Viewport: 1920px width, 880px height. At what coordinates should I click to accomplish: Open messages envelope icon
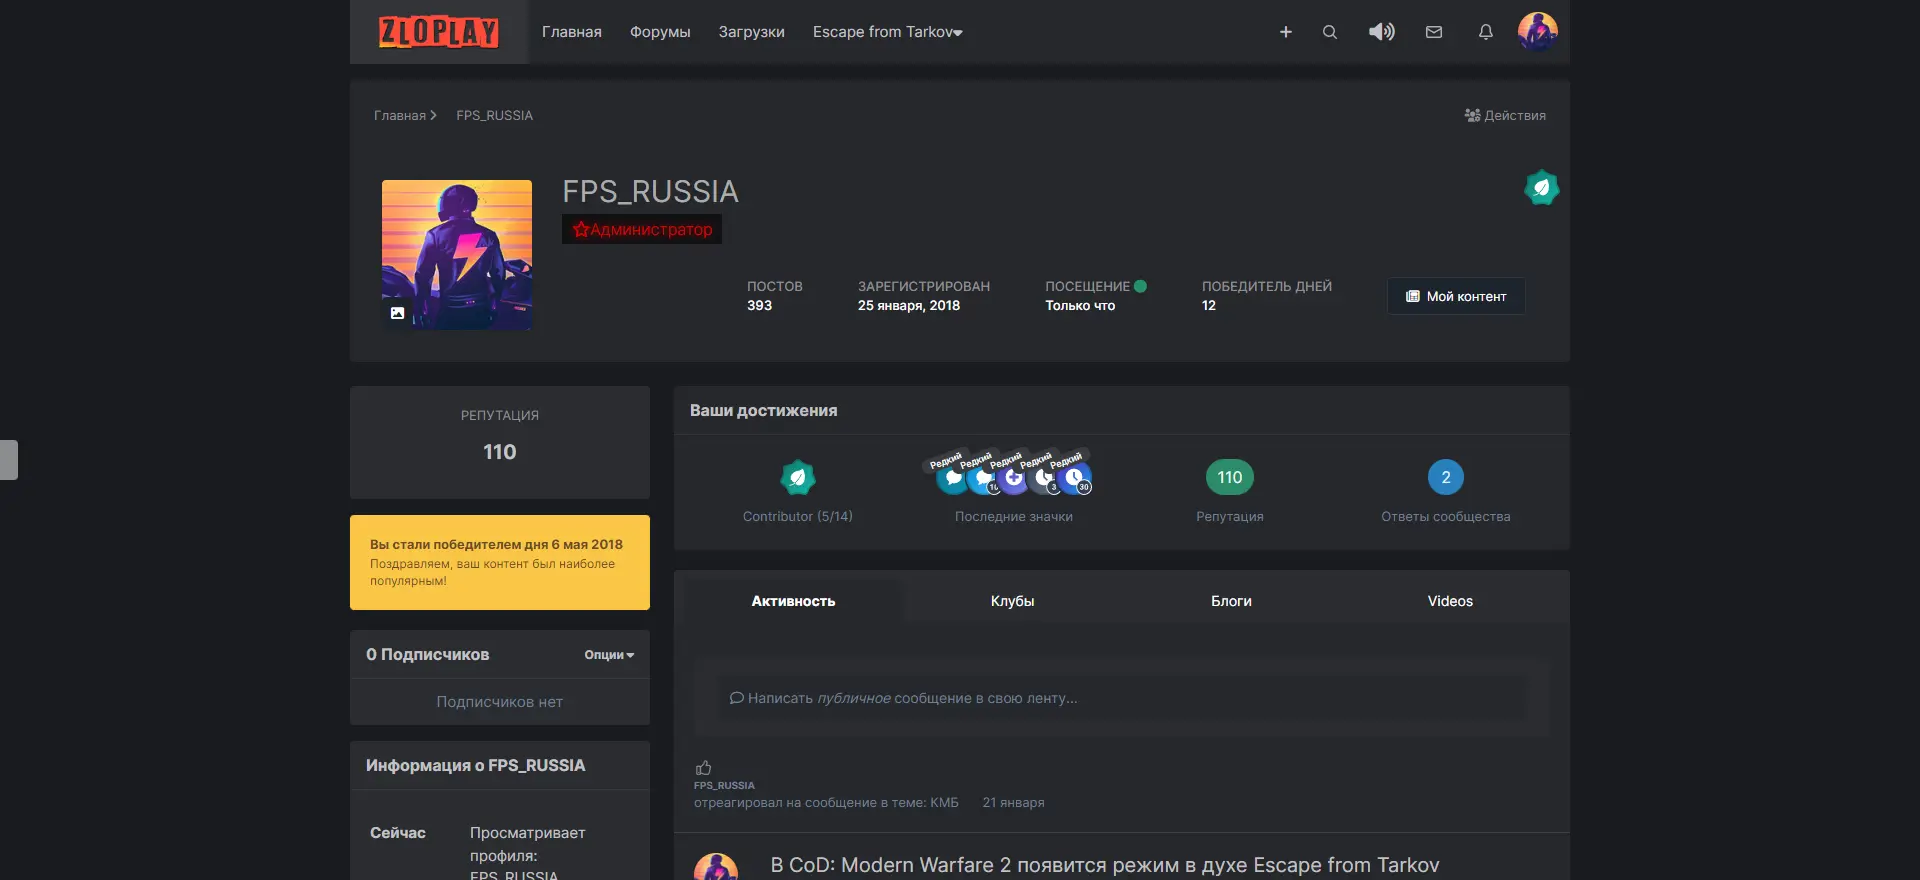(1434, 32)
